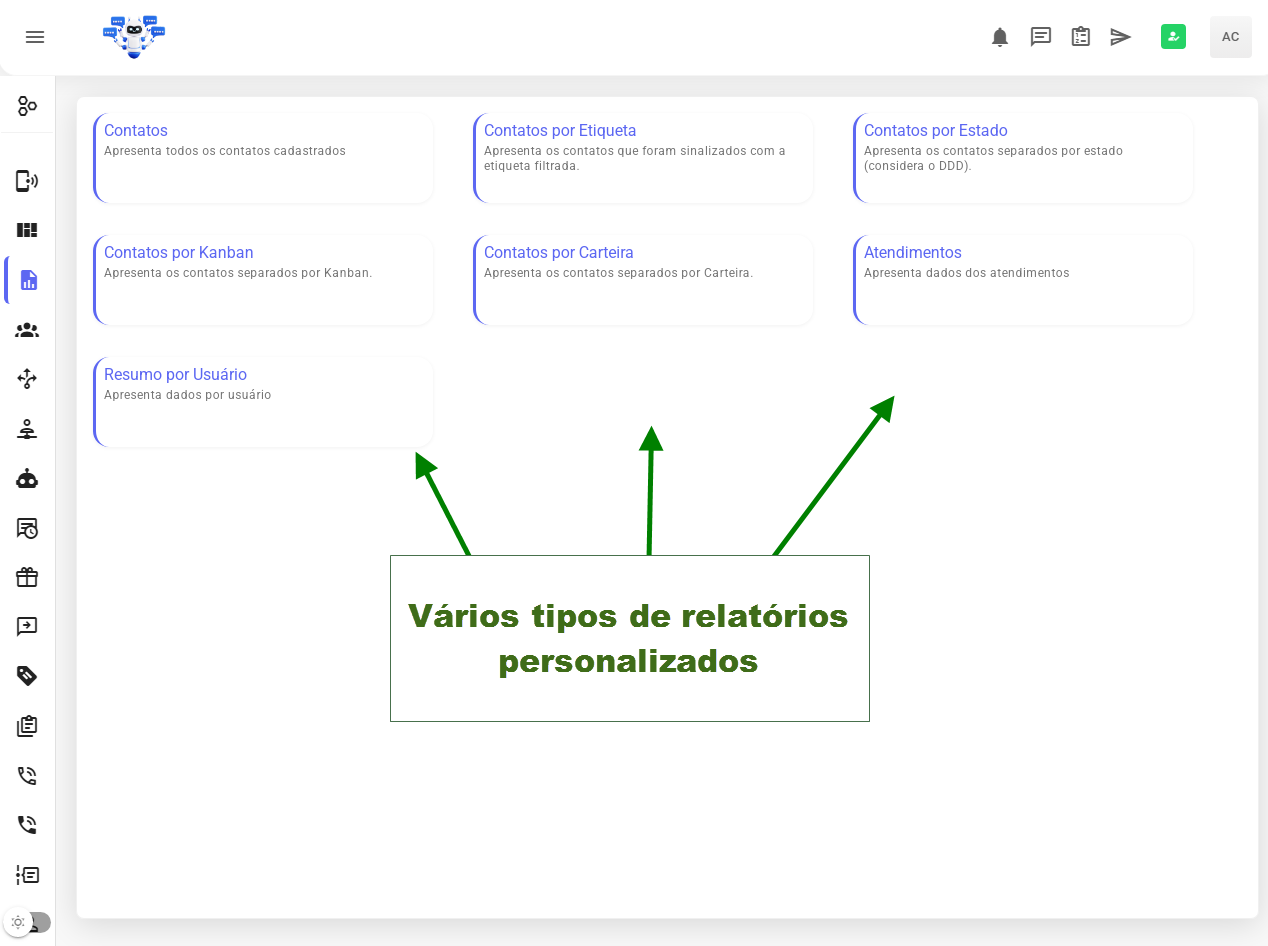Toggle the light/dark theme switch
Image resolution: width=1268 pixels, height=946 pixels.
[27, 922]
